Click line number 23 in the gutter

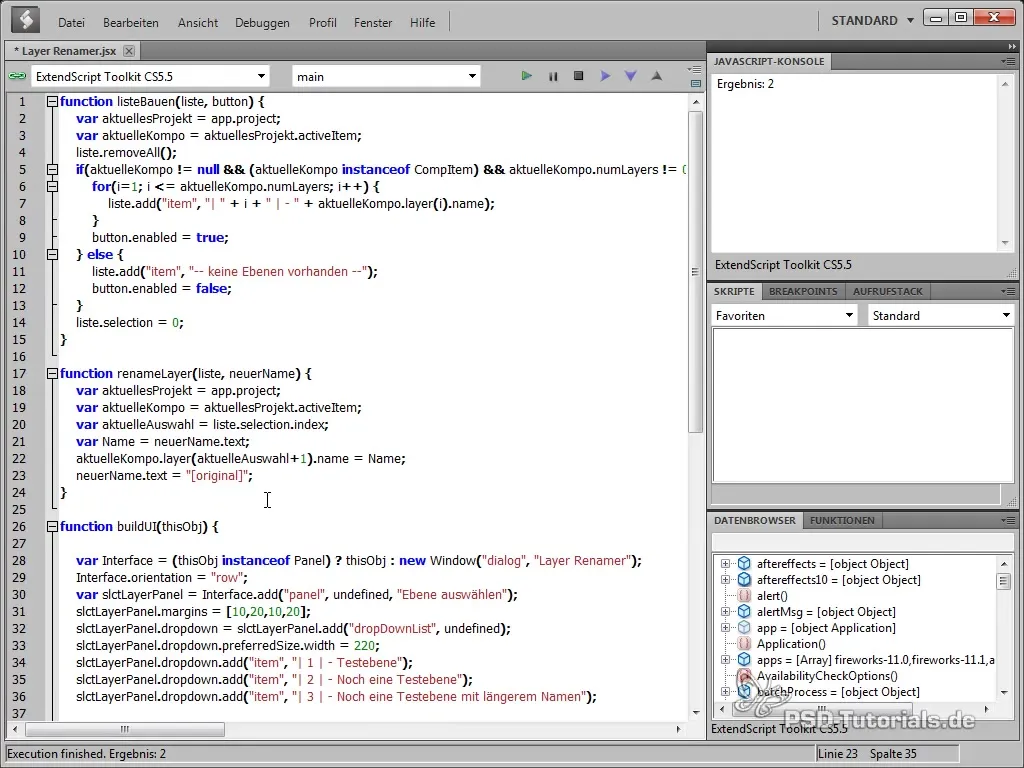click(19, 475)
